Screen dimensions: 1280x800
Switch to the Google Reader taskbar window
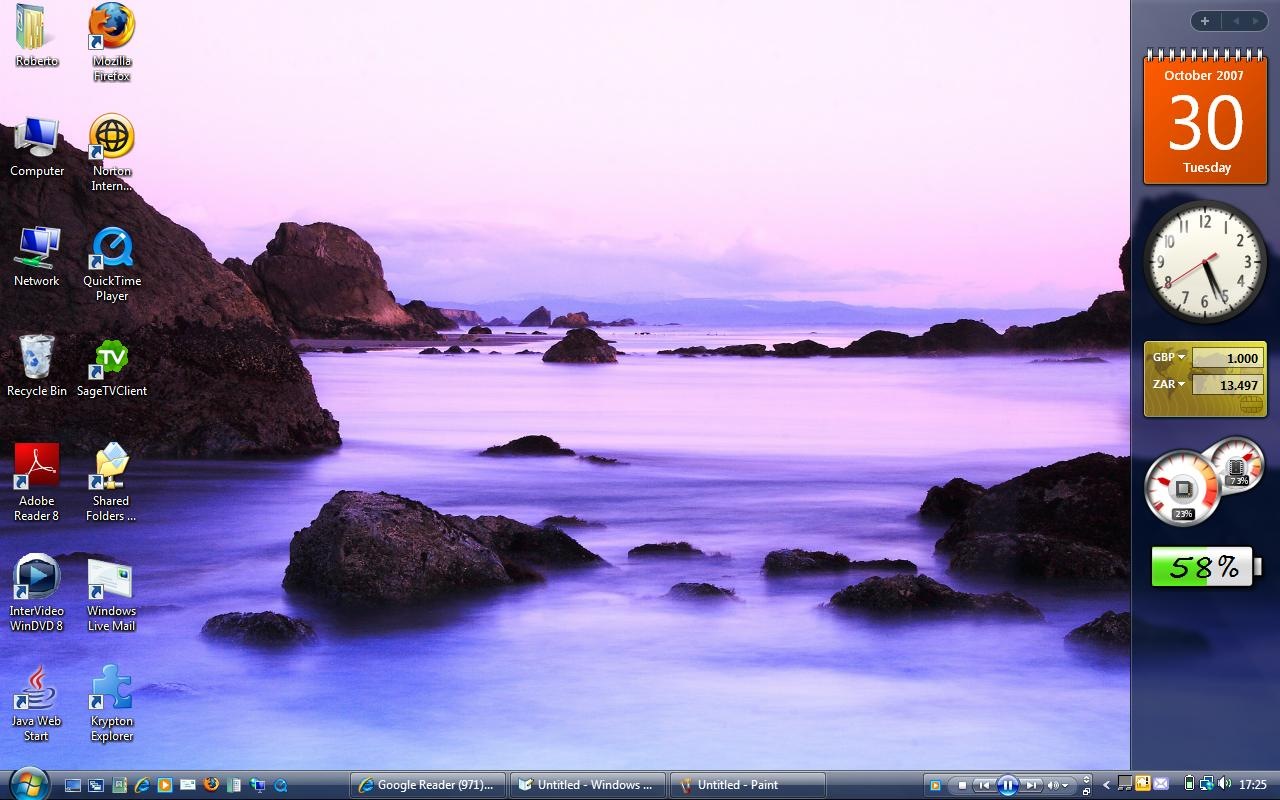[428, 785]
